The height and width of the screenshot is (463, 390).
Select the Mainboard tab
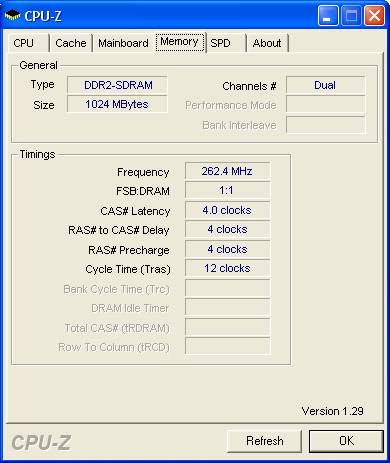click(x=123, y=43)
